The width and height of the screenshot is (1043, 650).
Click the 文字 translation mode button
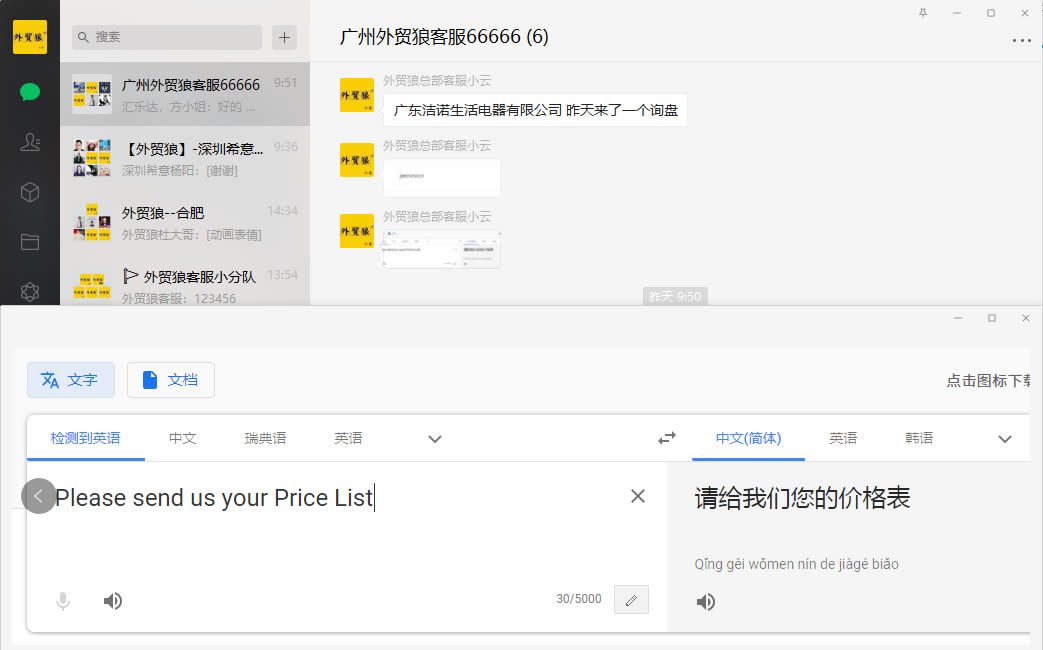click(x=71, y=380)
